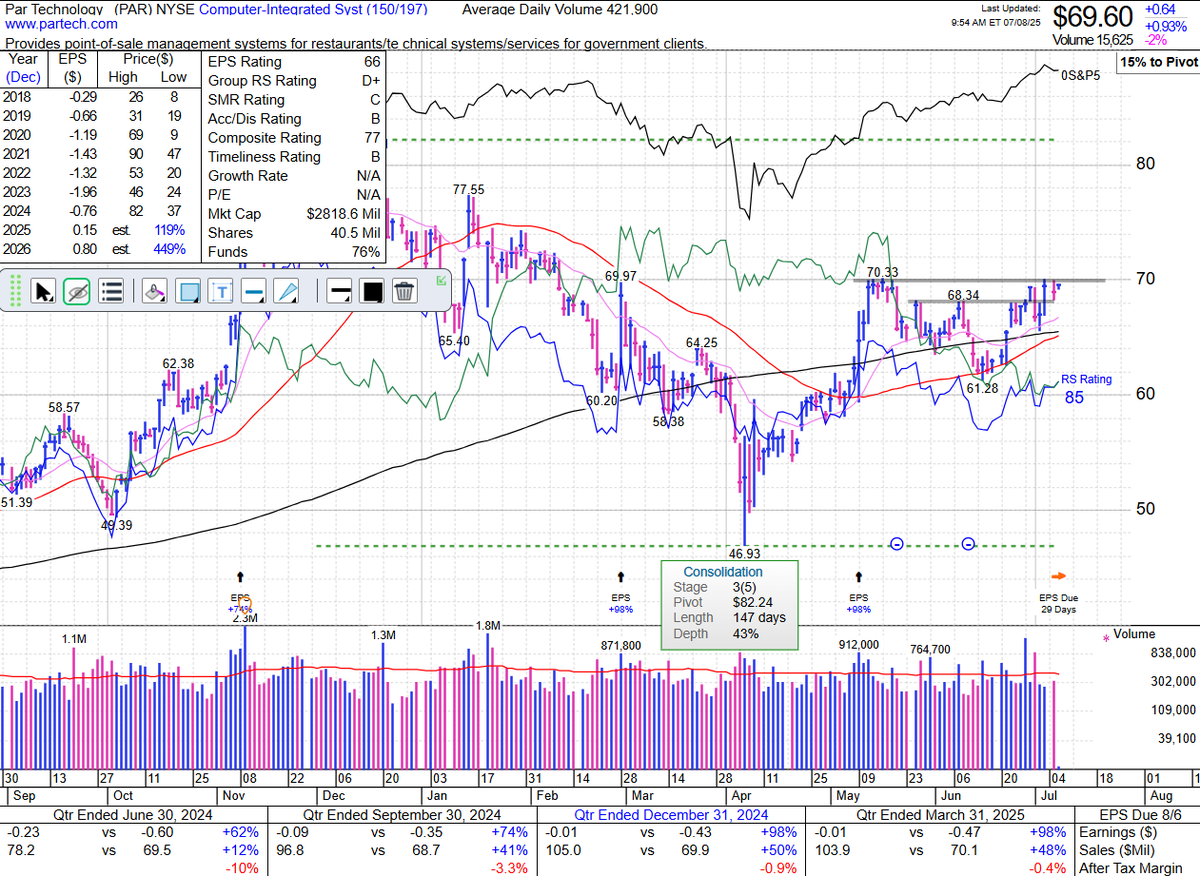
Task: Click the May EPS arrow marker
Action: pos(858,577)
